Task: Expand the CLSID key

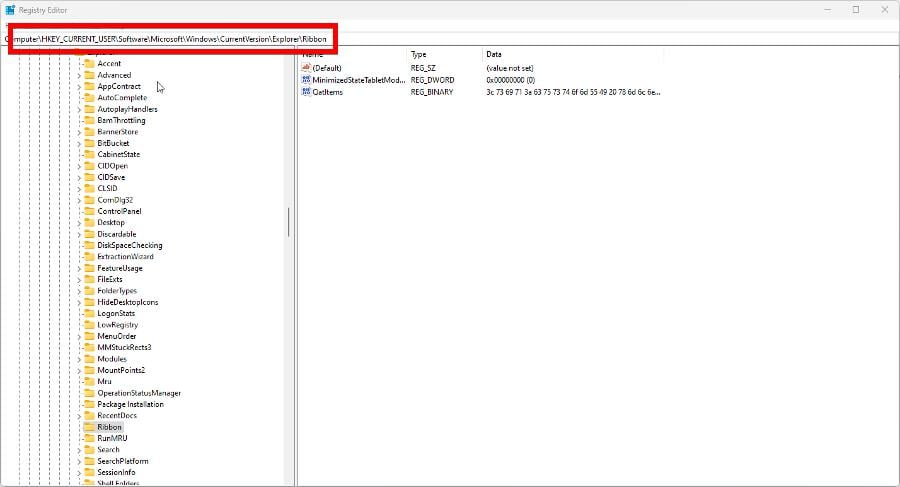Action: tap(79, 189)
